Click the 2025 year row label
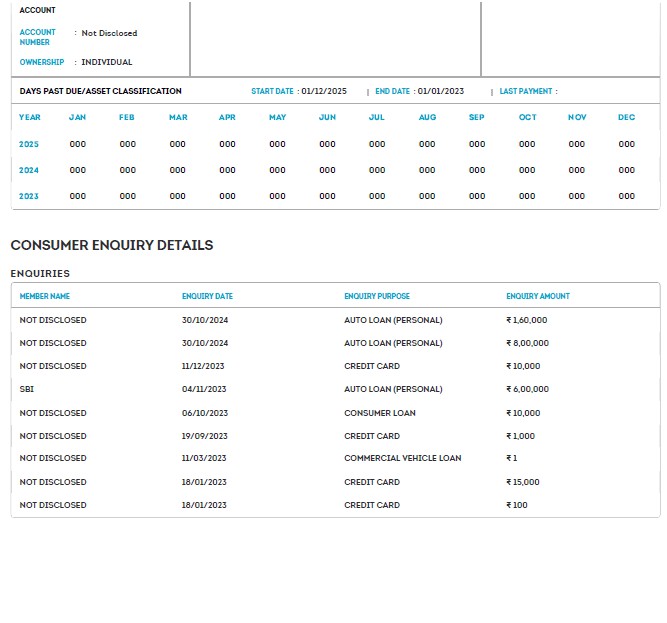667x623 pixels. click(29, 144)
